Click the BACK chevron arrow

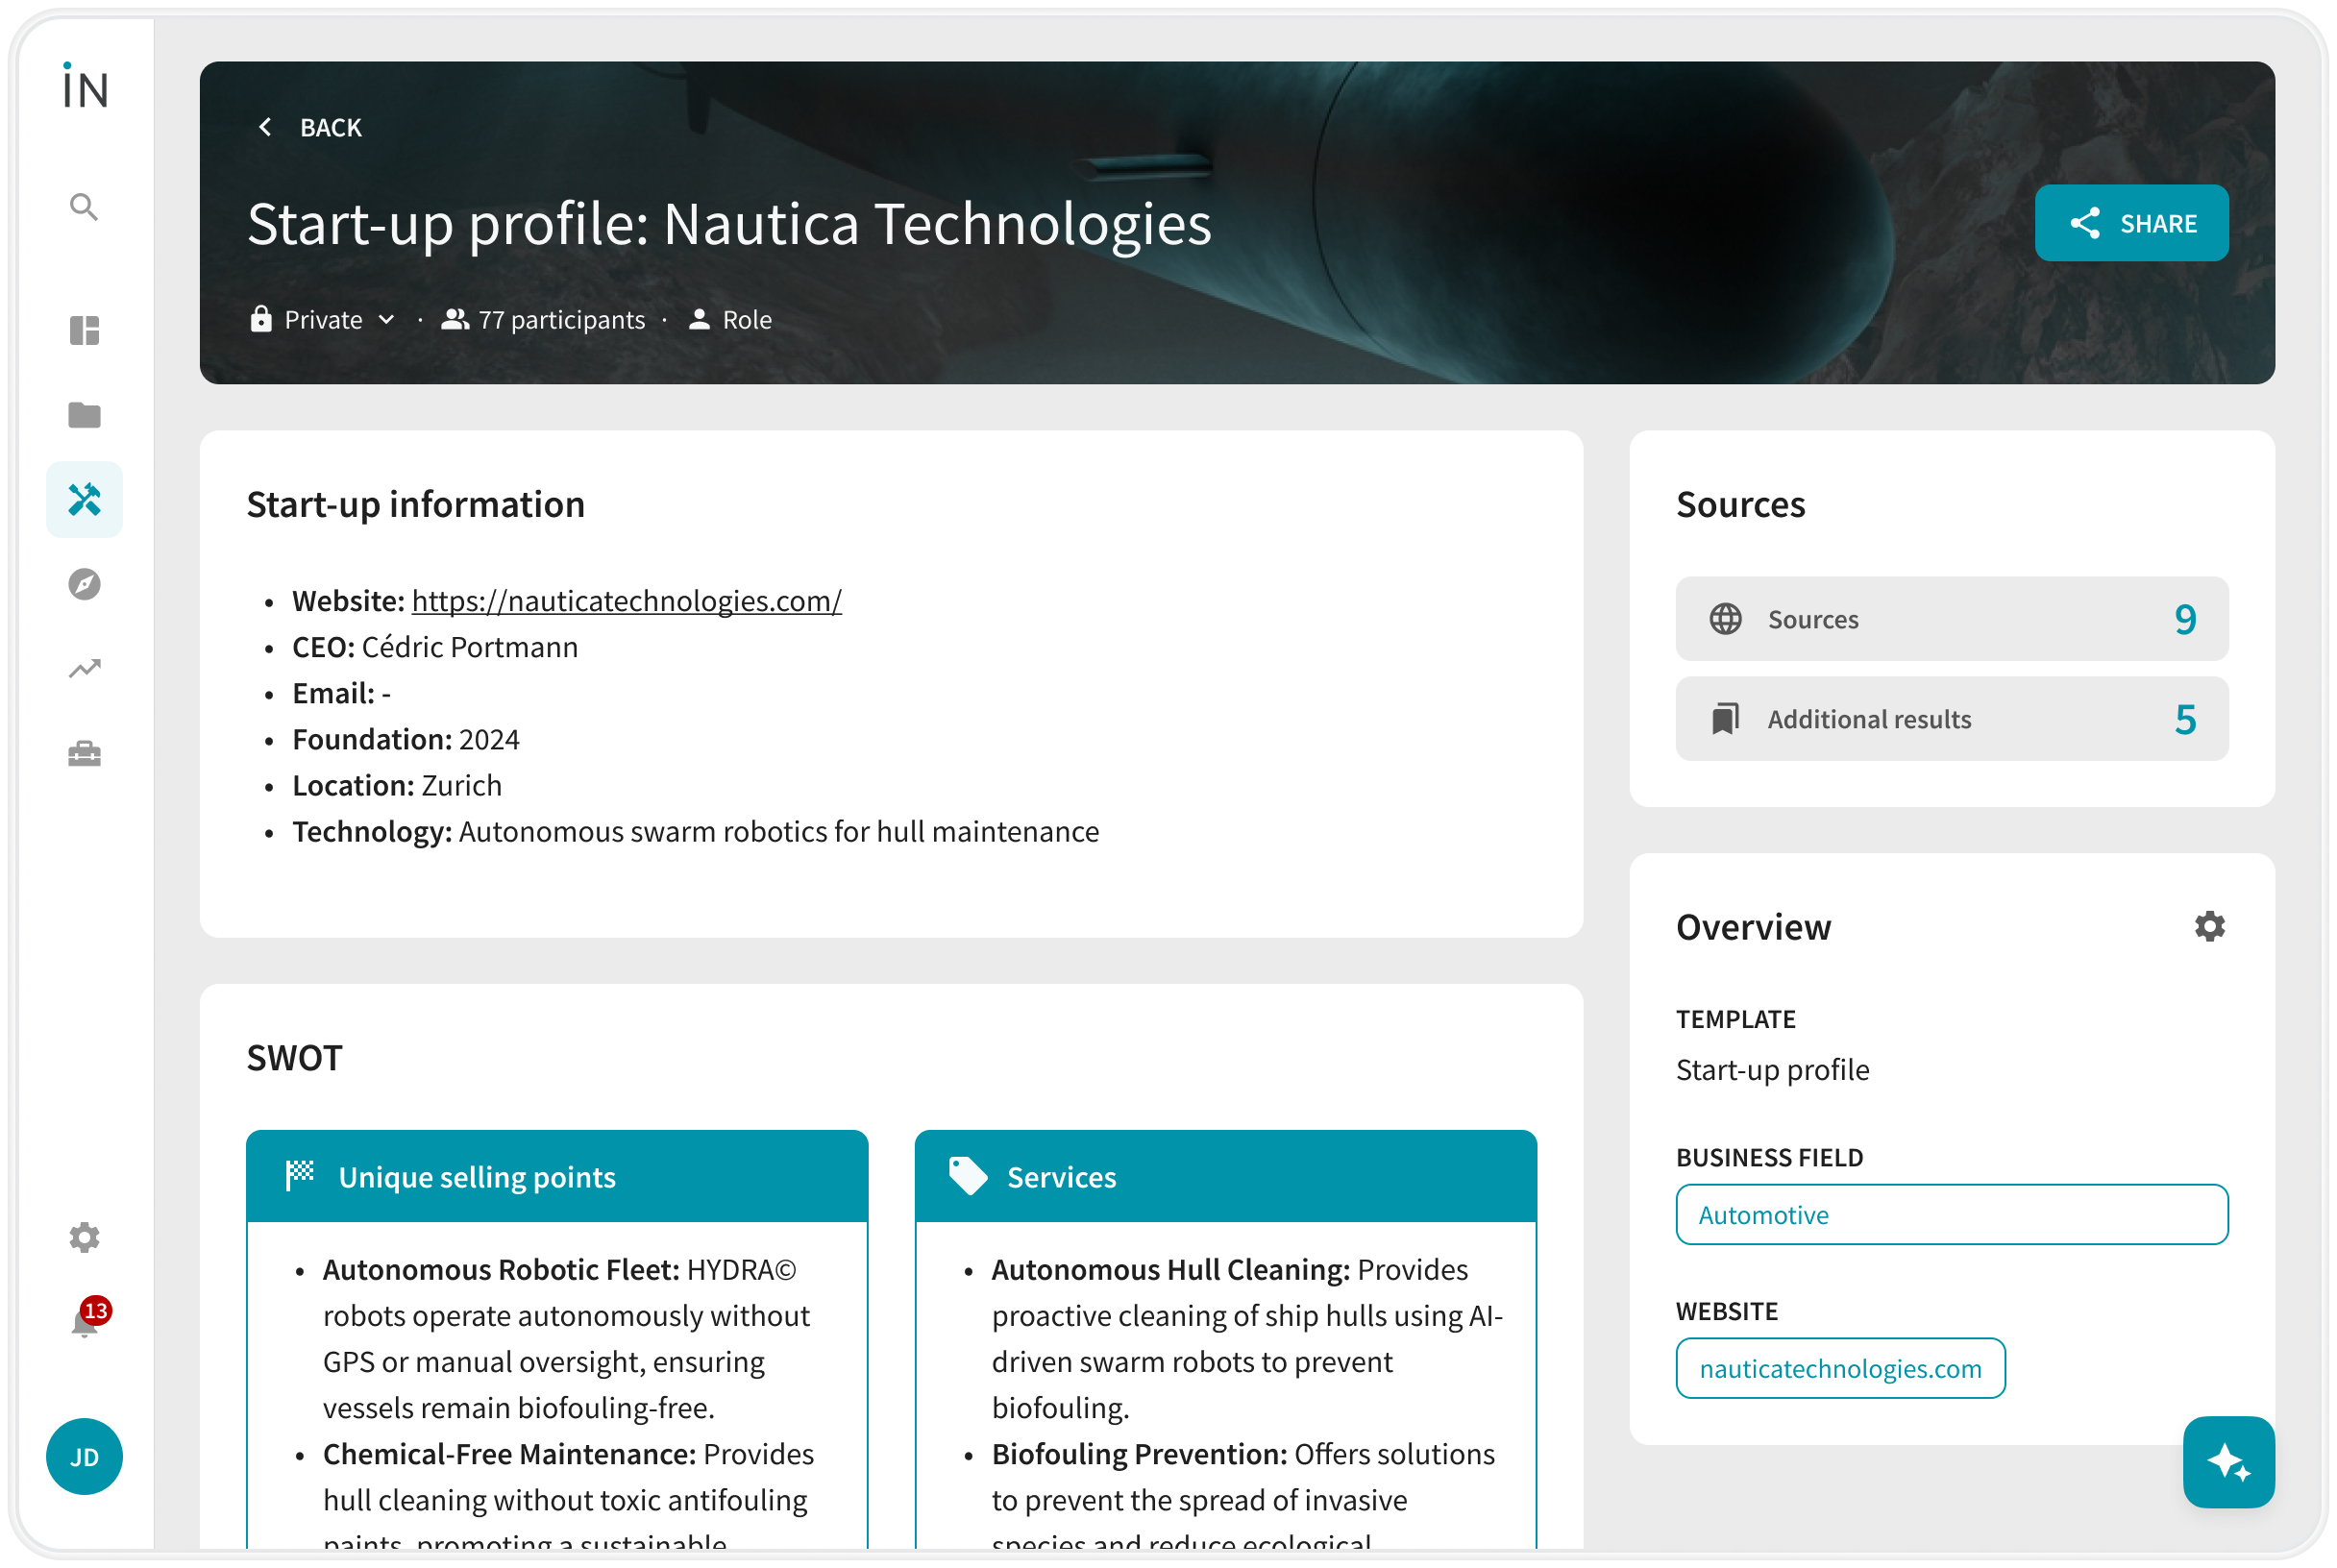[x=265, y=127]
